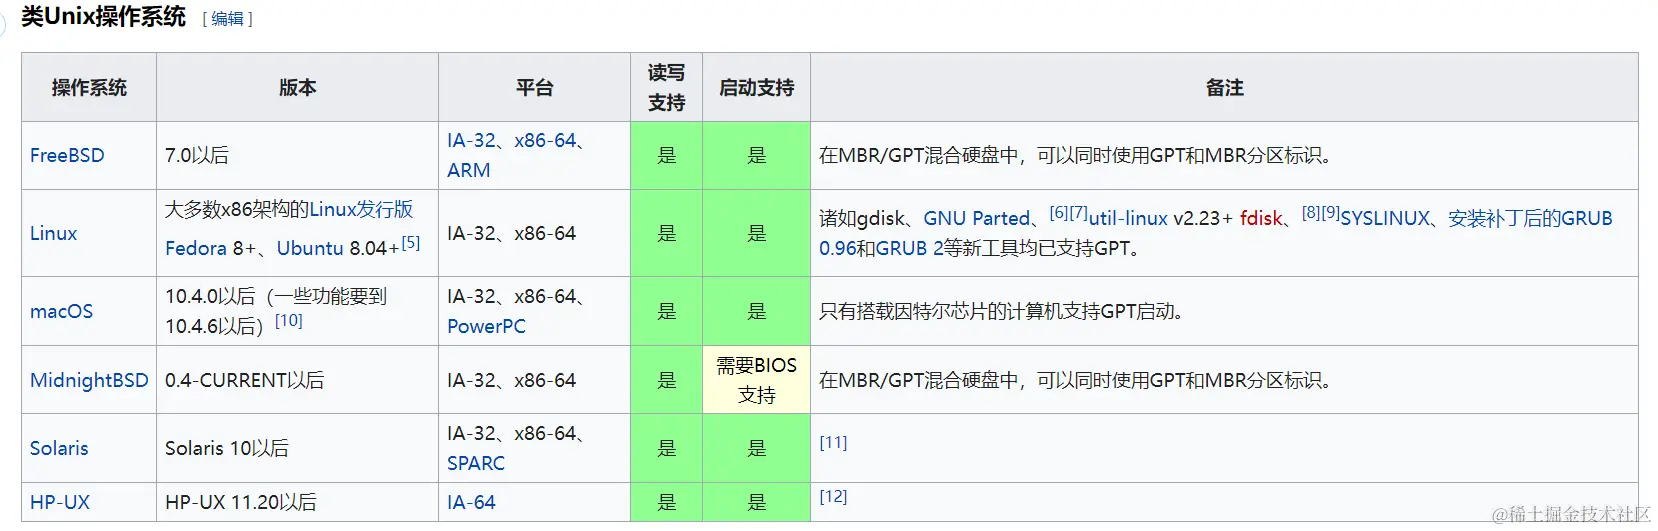Click the GRUB 2 link
The width and height of the screenshot is (1658, 531).
click(x=910, y=248)
